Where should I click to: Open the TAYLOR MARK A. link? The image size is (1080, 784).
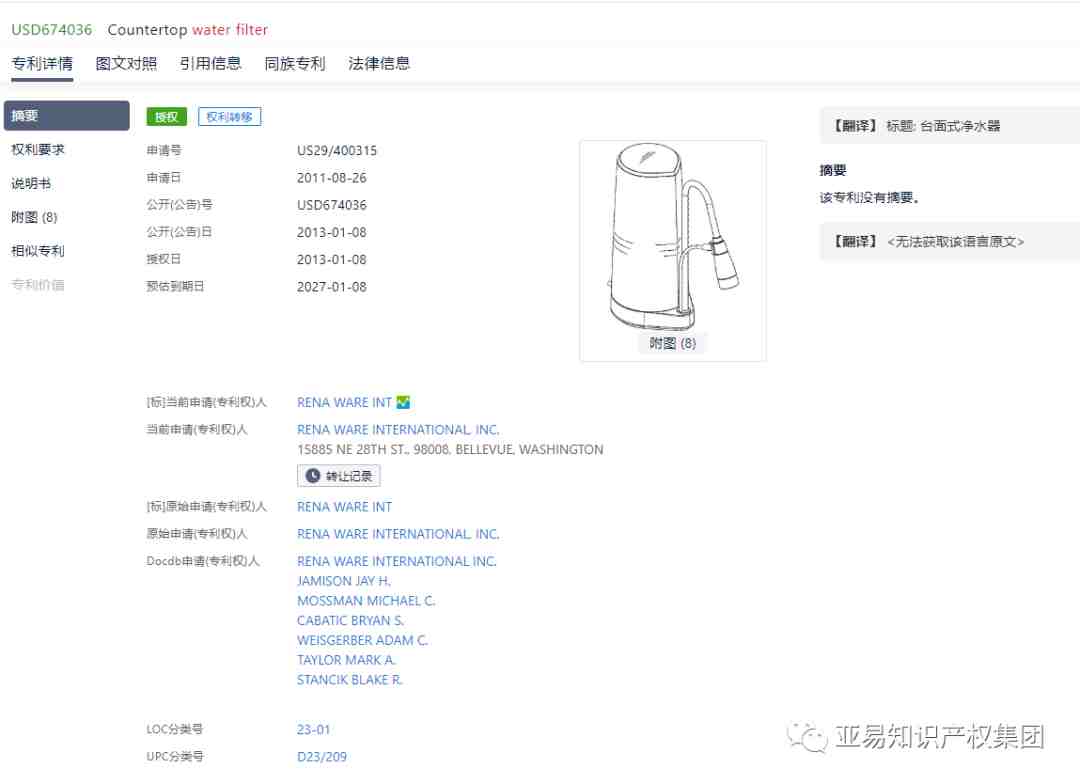(346, 660)
